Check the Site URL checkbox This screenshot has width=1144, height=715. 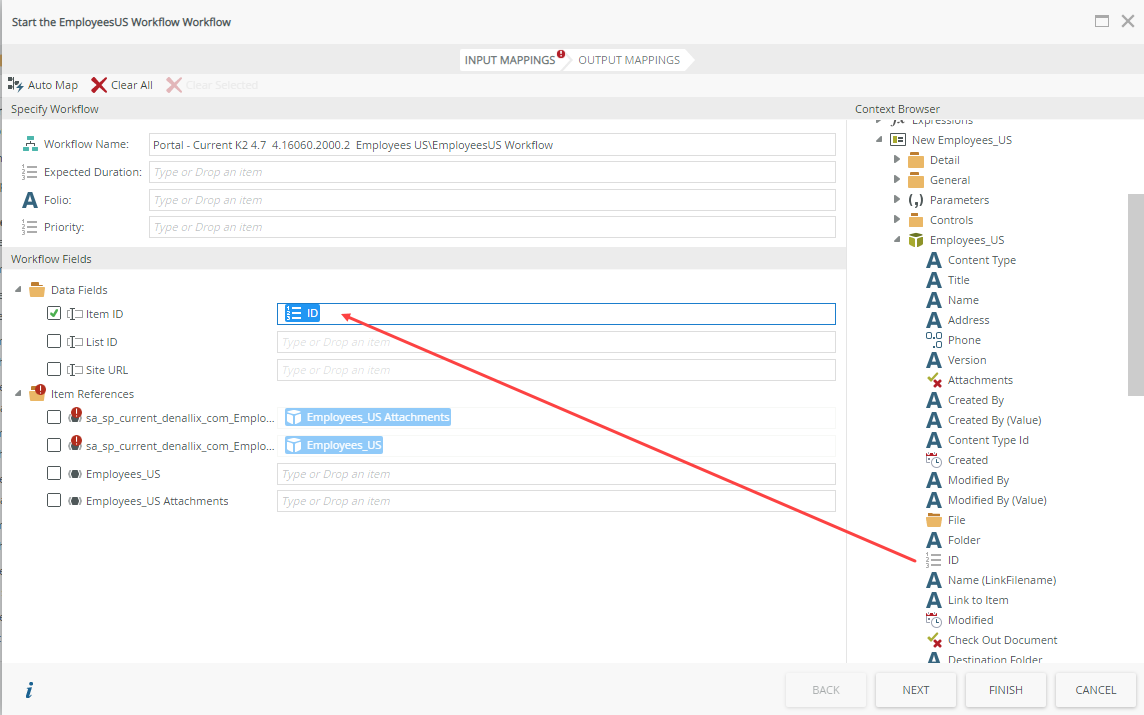point(54,369)
